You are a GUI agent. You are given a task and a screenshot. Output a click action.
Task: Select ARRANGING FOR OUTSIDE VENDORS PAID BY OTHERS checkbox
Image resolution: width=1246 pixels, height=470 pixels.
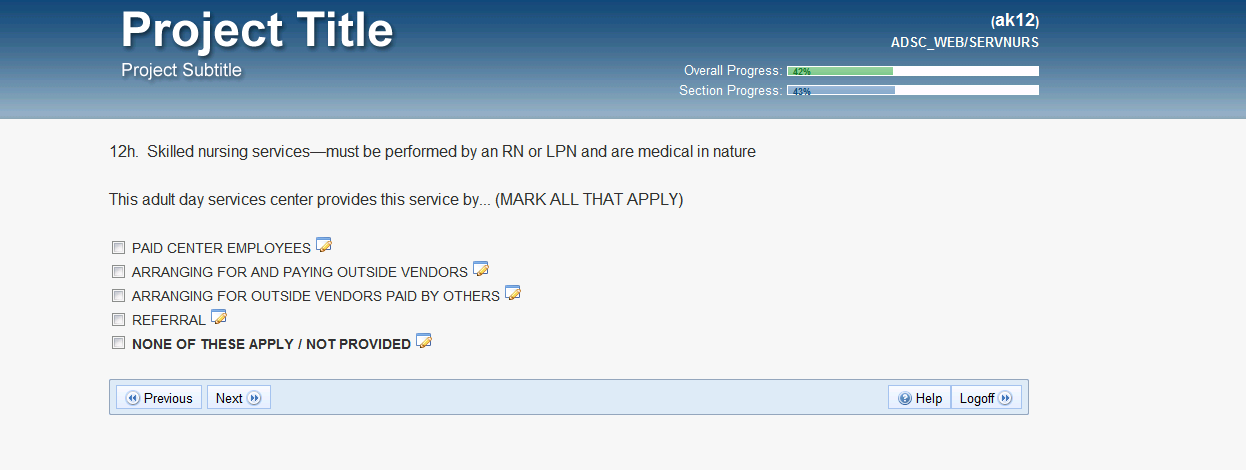click(x=118, y=296)
